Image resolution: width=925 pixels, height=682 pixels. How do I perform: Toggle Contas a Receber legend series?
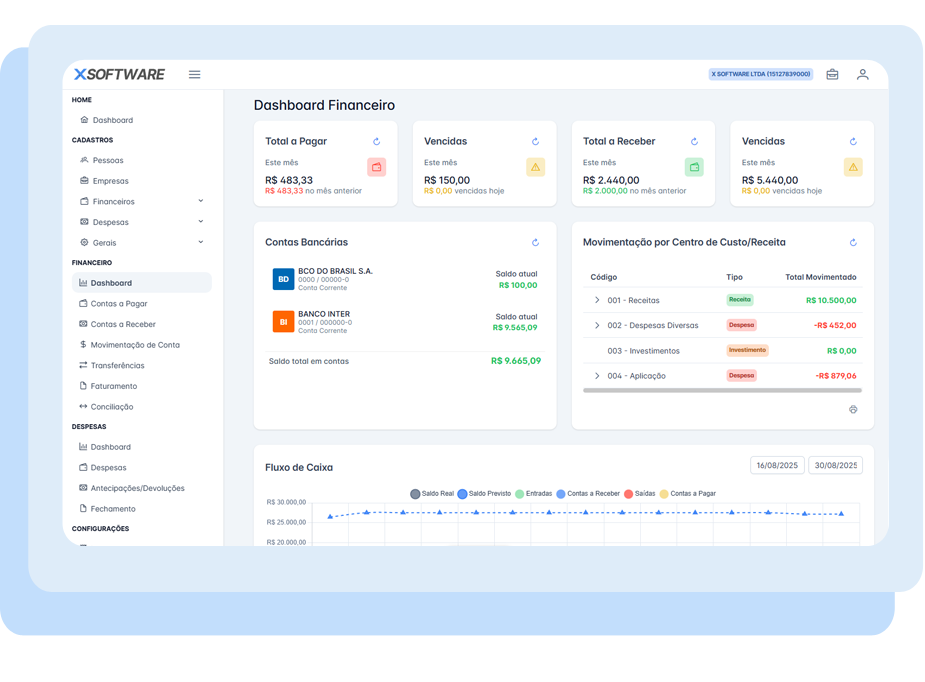[588, 494]
